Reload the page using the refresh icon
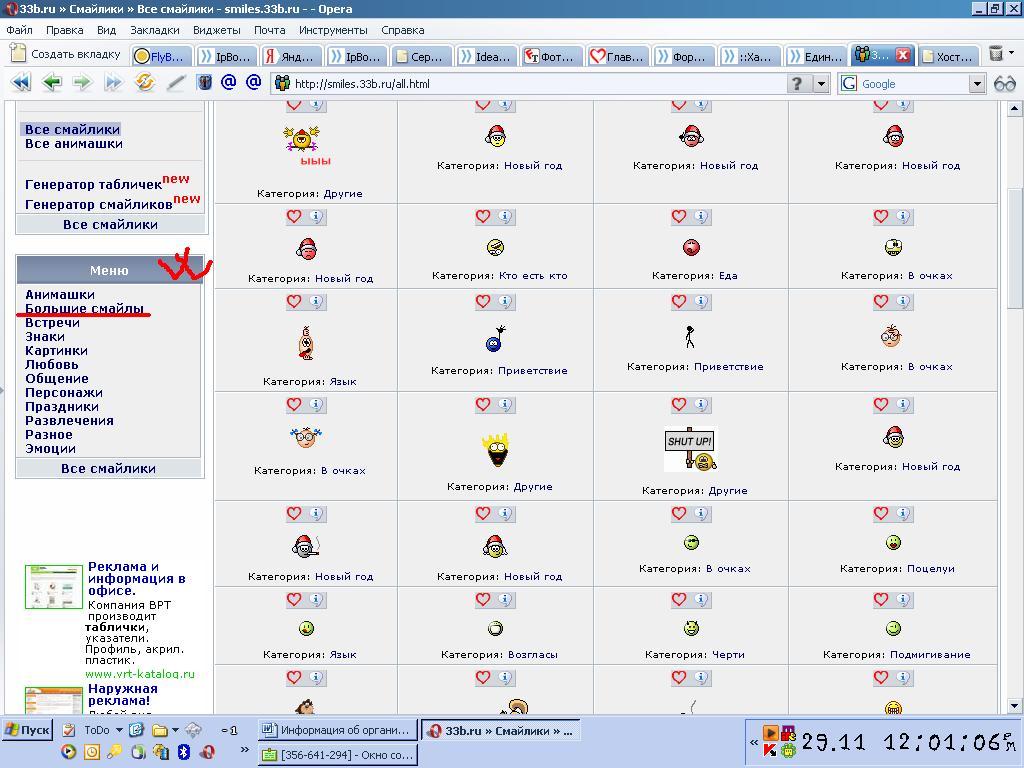Screen dimensions: 1024x768 144,83
